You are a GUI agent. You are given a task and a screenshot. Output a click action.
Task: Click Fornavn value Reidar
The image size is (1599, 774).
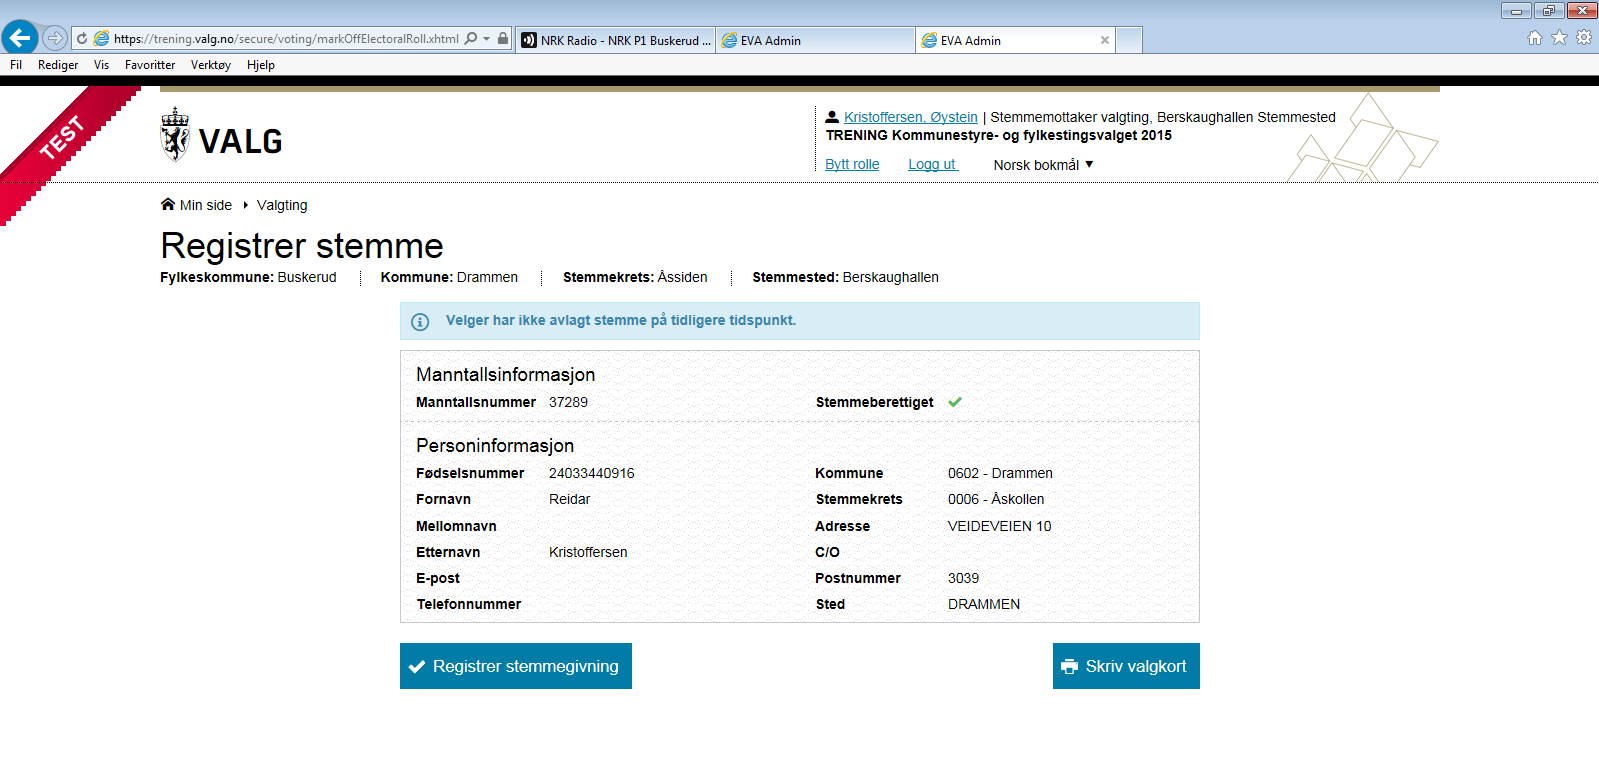tap(570, 499)
